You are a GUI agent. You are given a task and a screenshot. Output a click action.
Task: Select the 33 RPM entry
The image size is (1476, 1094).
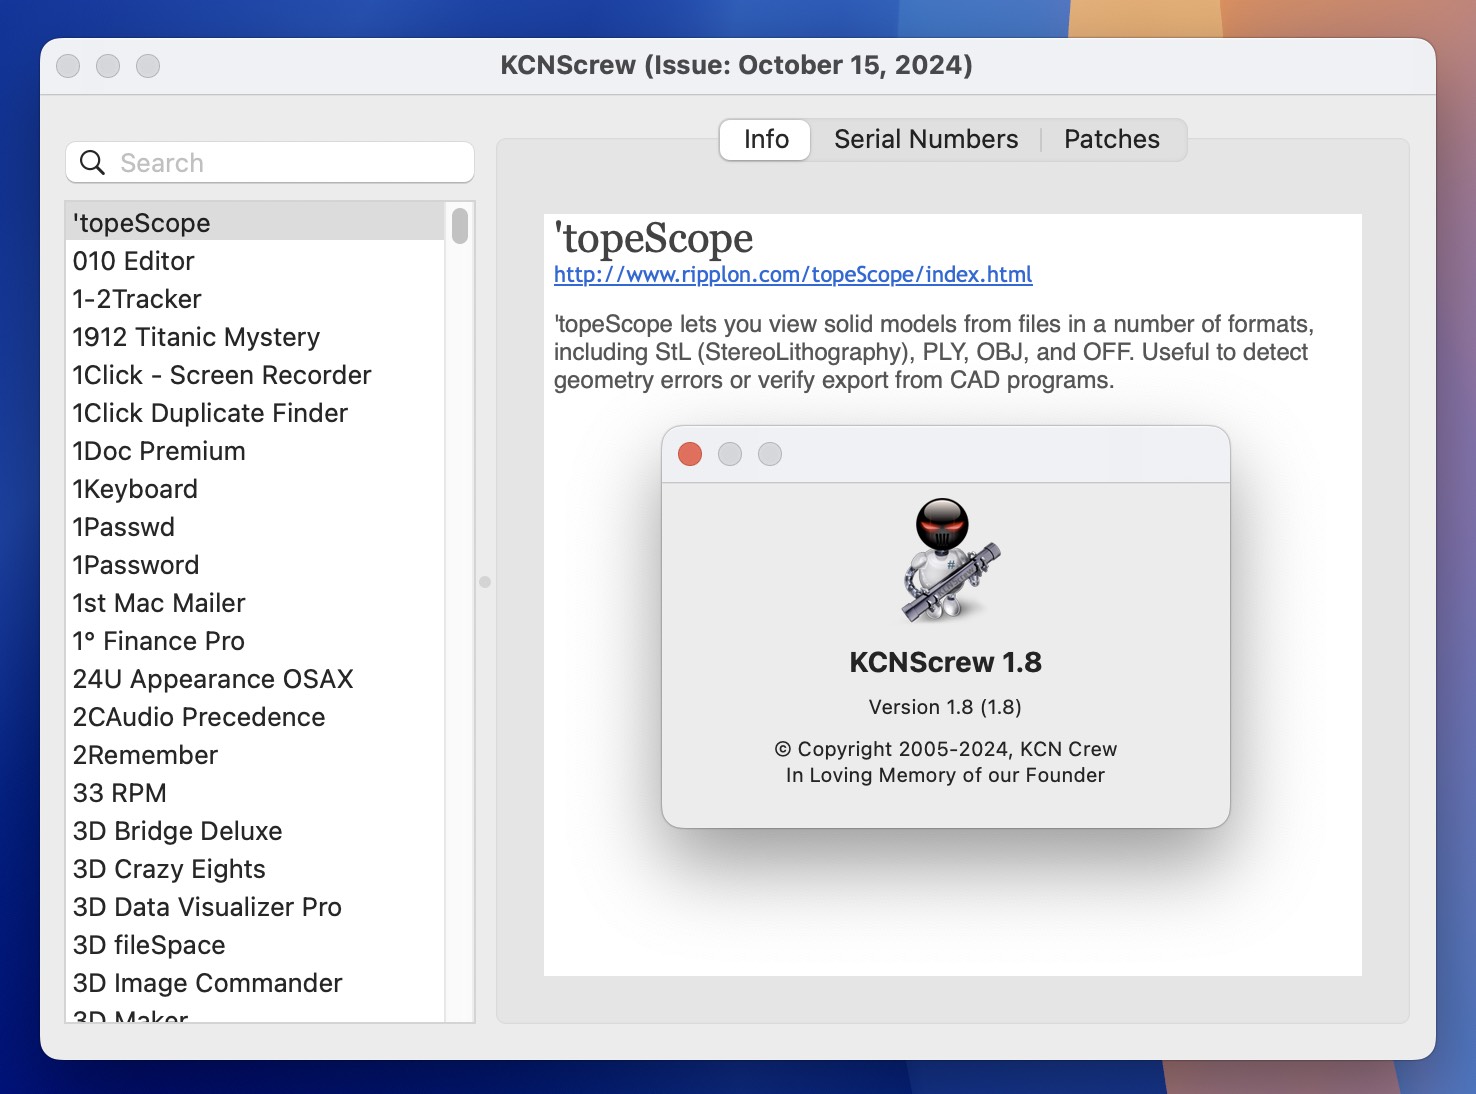point(255,792)
